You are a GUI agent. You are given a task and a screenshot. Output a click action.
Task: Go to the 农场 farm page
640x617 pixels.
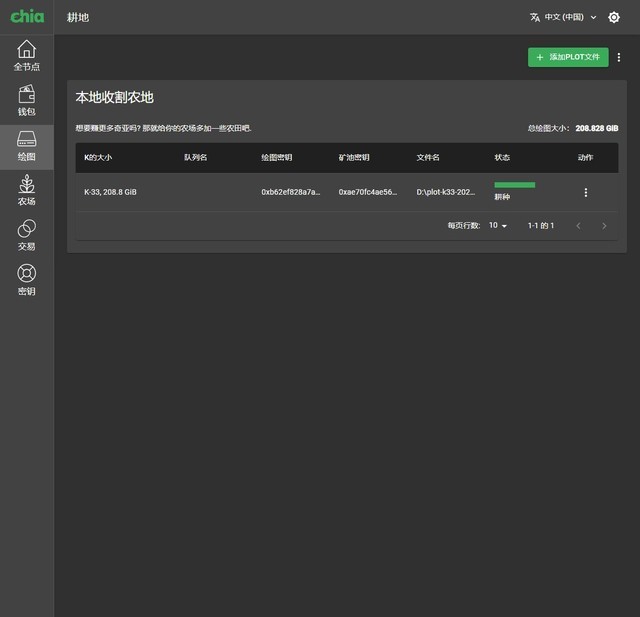pos(27,191)
